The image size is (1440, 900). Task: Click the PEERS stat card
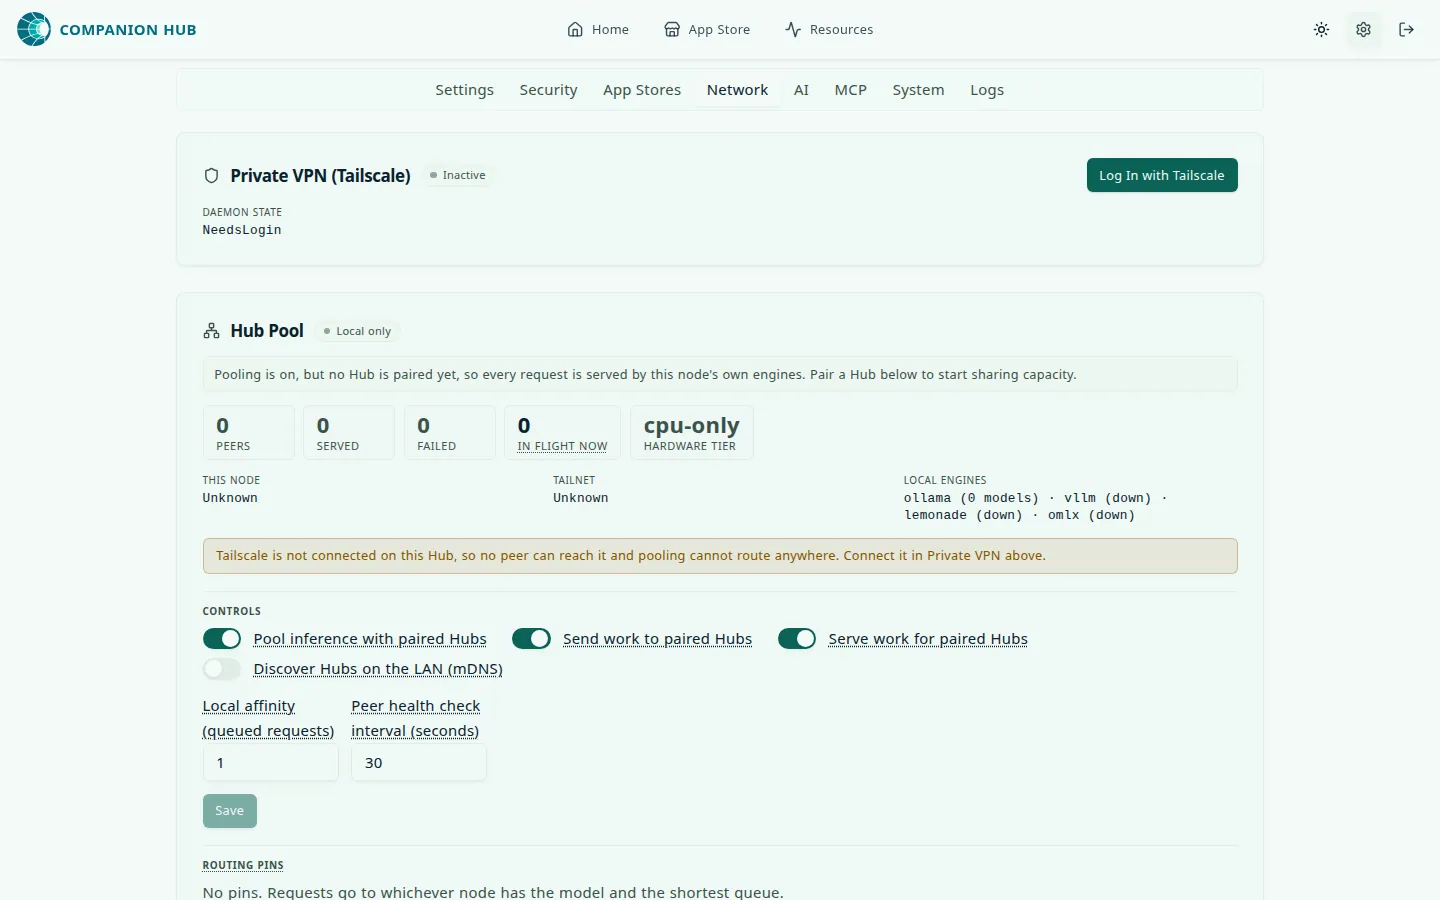[249, 432]
